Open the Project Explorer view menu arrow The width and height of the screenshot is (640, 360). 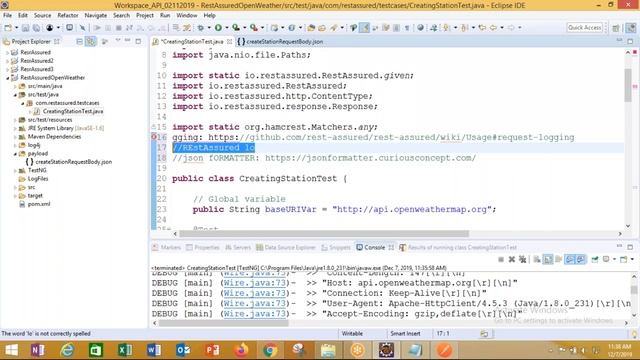[x=118, y=40]
